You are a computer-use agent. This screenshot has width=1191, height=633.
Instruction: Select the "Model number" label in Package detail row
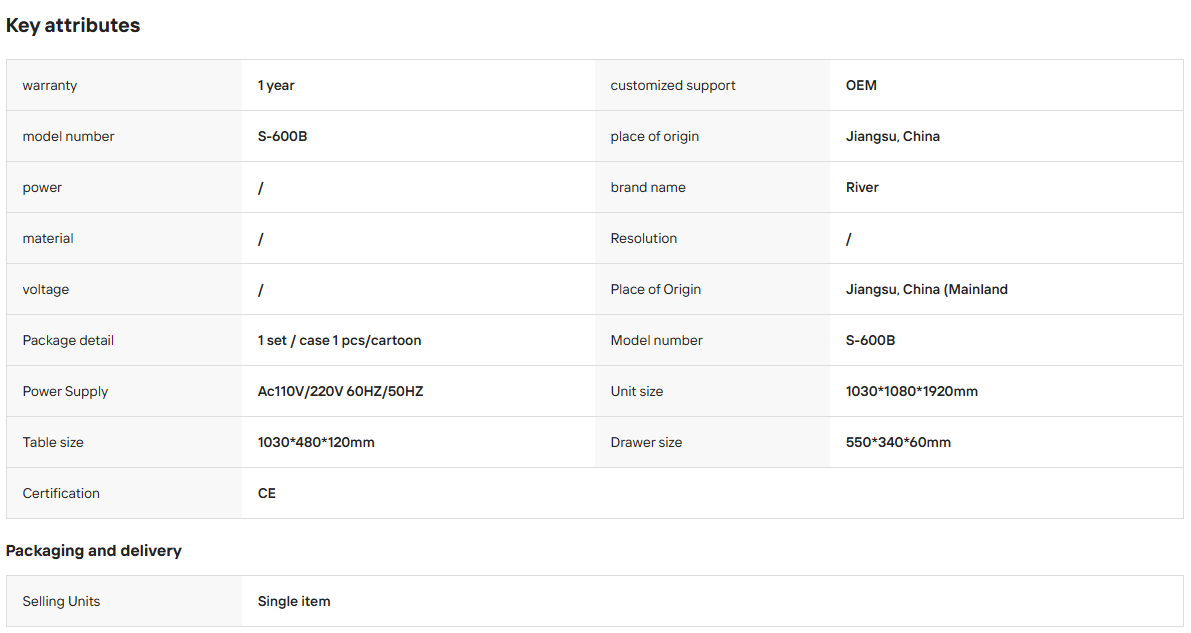pyautogui.click(x=656, y=340)
